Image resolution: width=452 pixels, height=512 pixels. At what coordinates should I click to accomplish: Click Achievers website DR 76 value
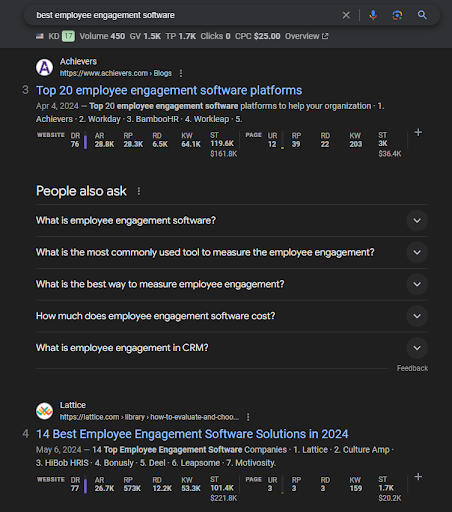coord(75,144)
